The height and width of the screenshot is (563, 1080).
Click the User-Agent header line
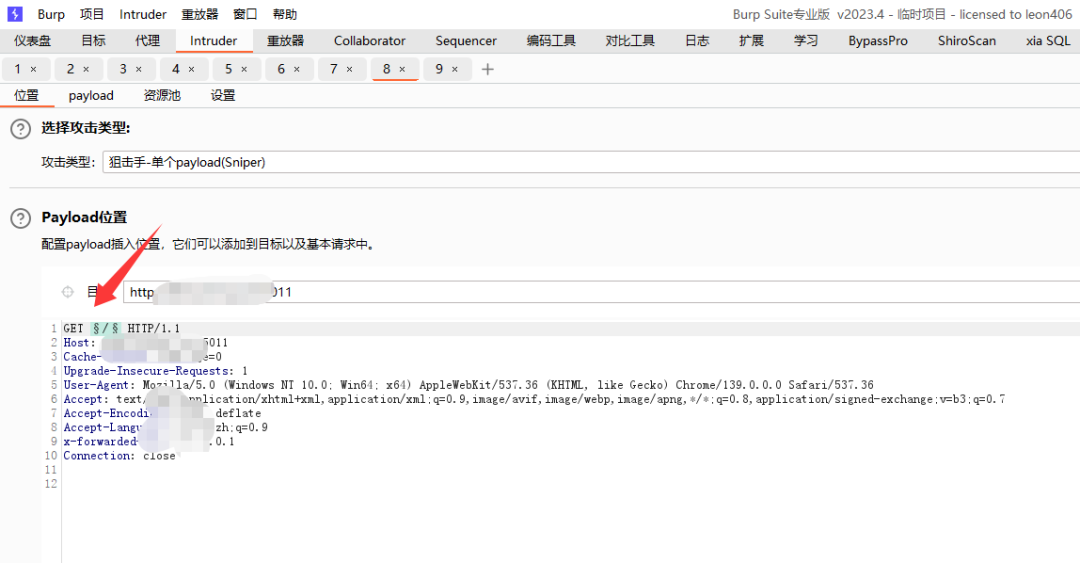(468, 385)
